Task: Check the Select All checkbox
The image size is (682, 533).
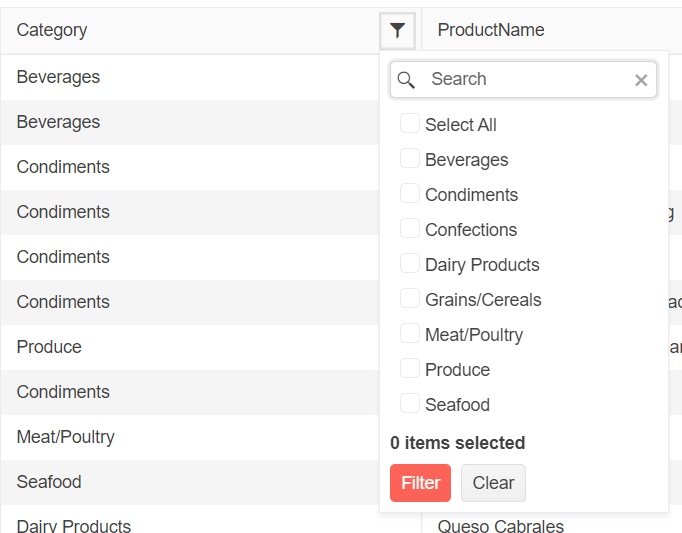Action: click(410, 124)
